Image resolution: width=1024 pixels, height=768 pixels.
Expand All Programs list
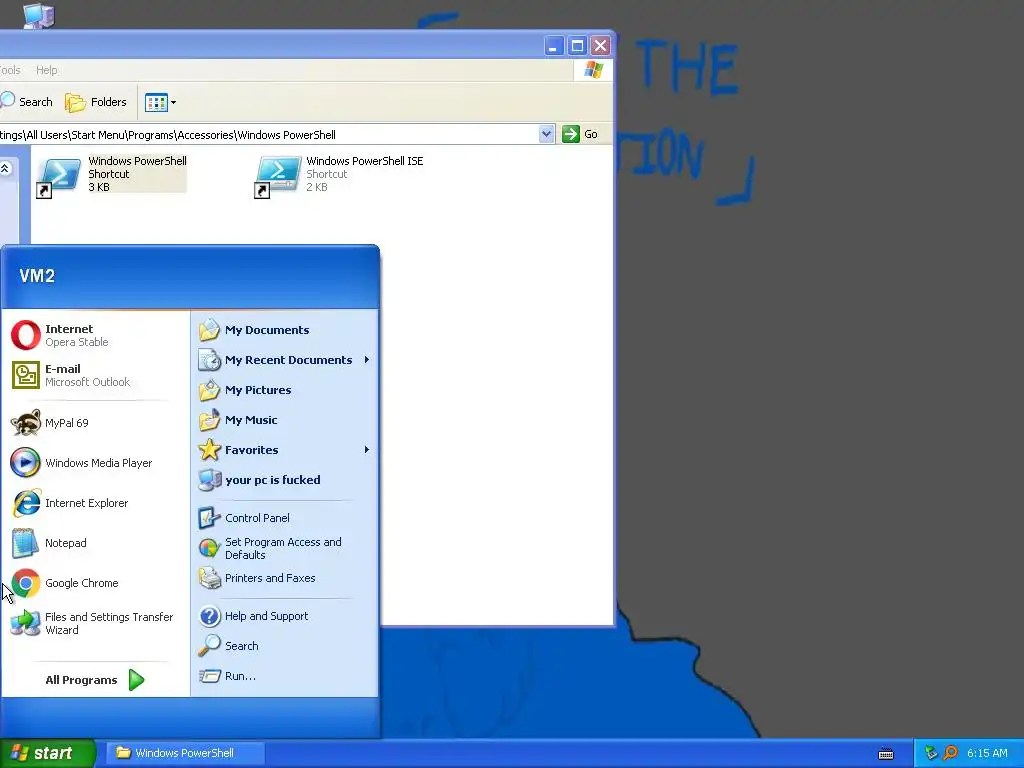(x=95, y=680)
